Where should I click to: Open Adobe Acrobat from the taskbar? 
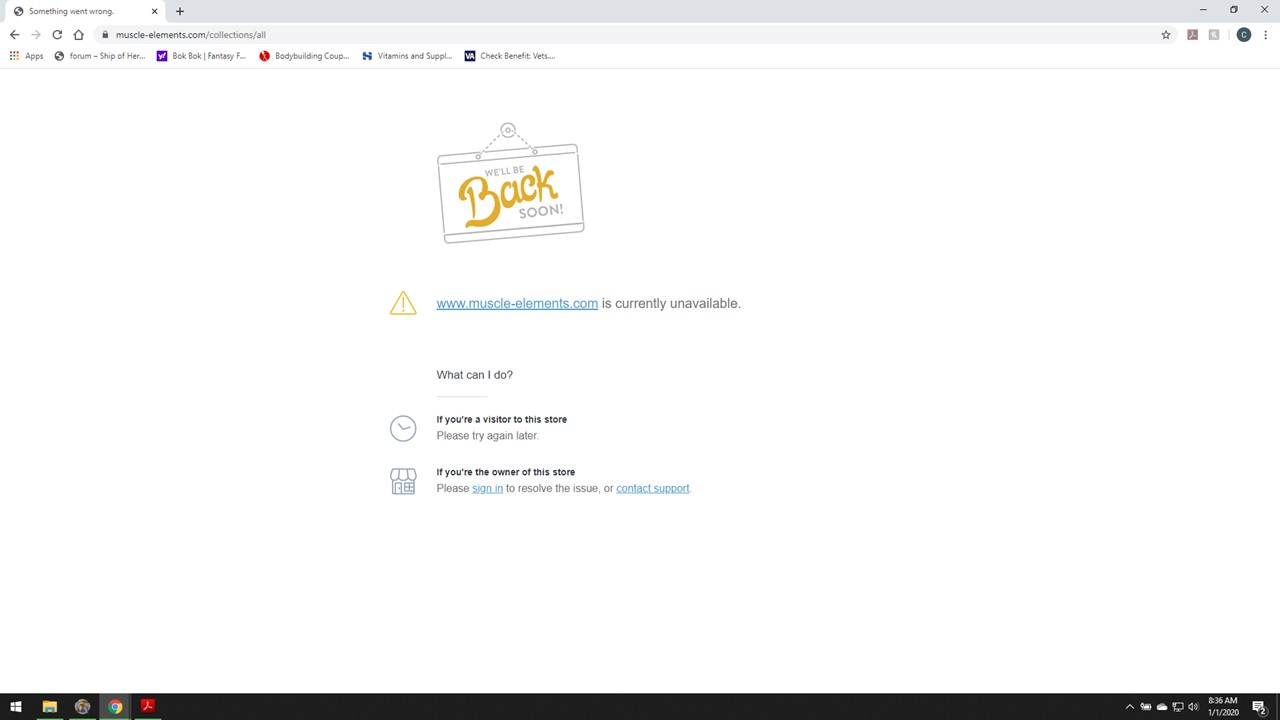[148, 707]
